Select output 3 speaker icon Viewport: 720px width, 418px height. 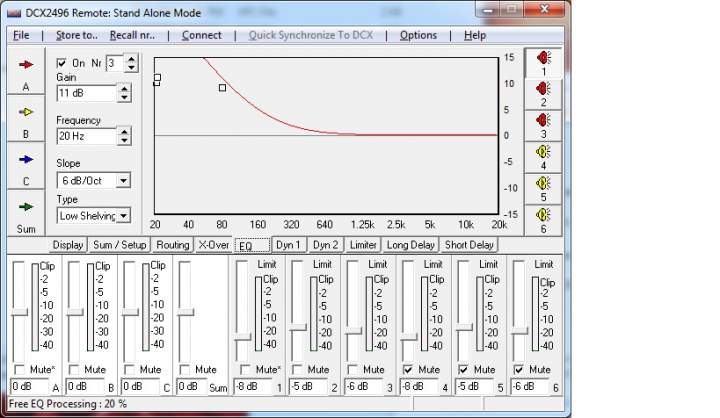[x=544, y=120]
